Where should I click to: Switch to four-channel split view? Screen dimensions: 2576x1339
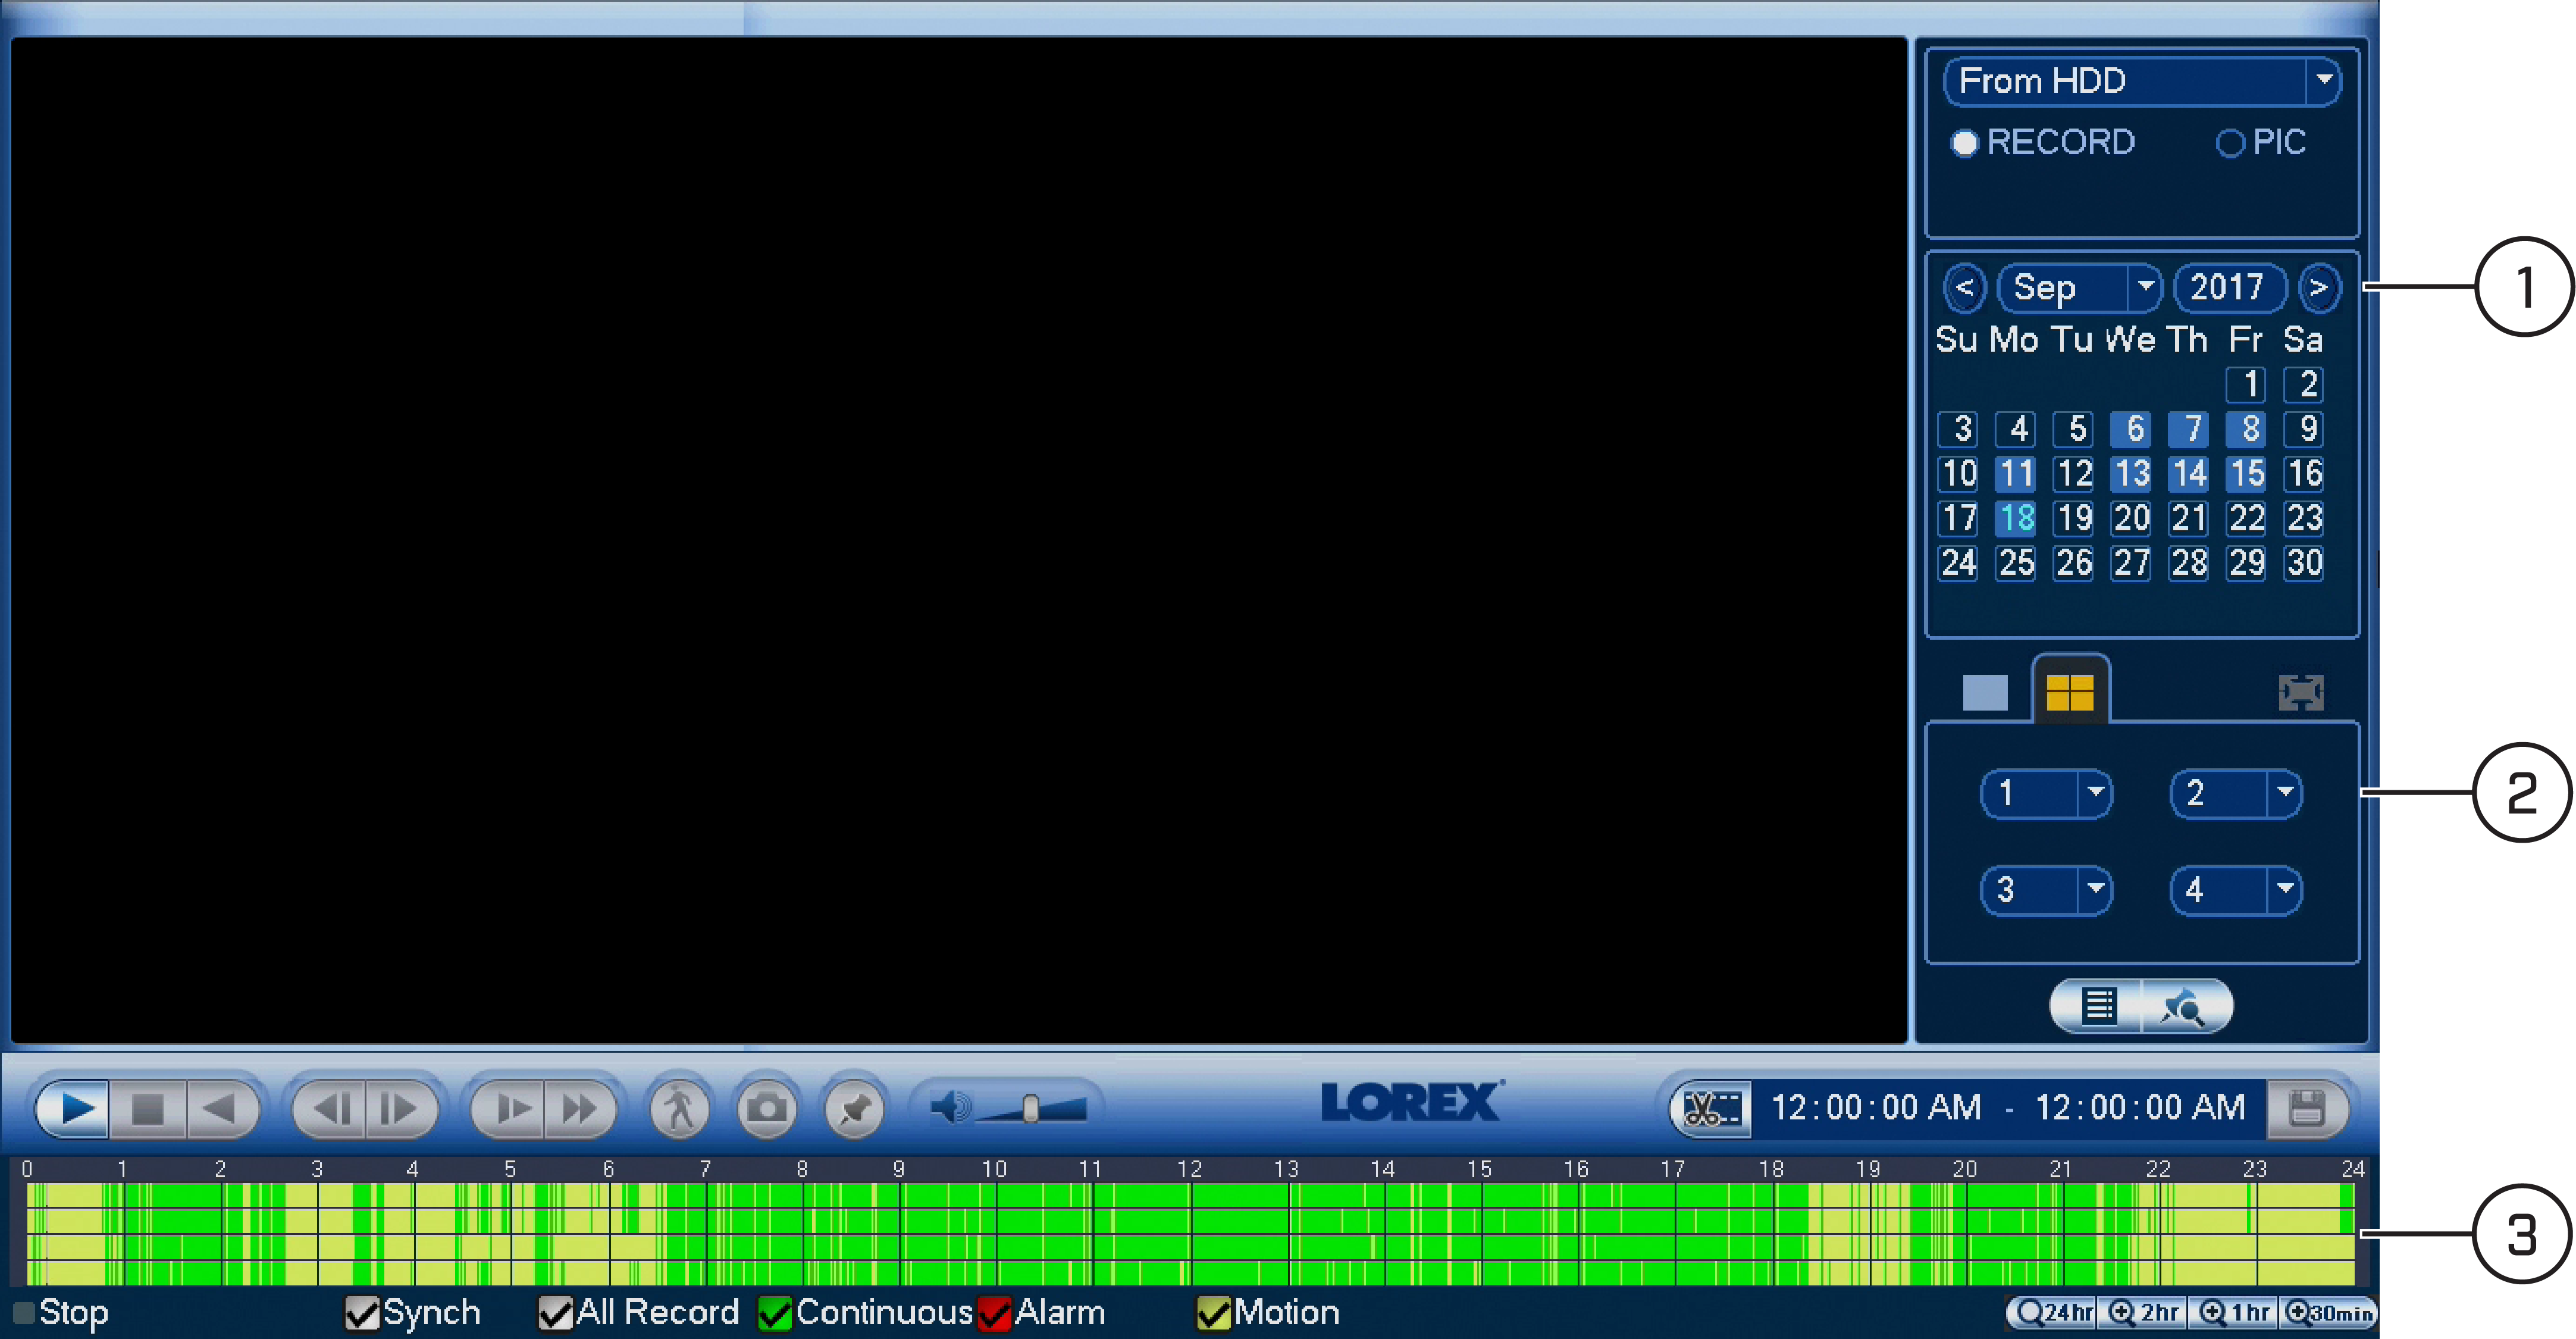(x=2070, y=691)
